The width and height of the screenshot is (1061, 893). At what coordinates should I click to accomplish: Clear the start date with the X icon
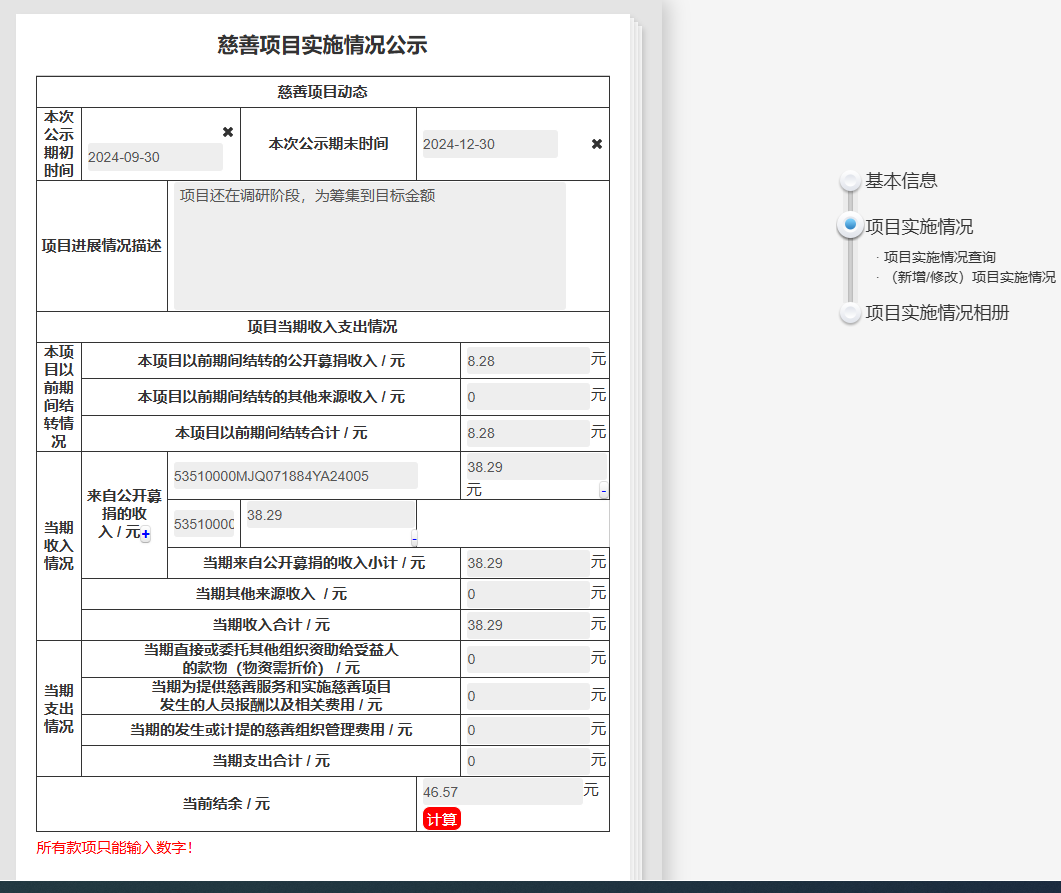(x=228, y=132)
